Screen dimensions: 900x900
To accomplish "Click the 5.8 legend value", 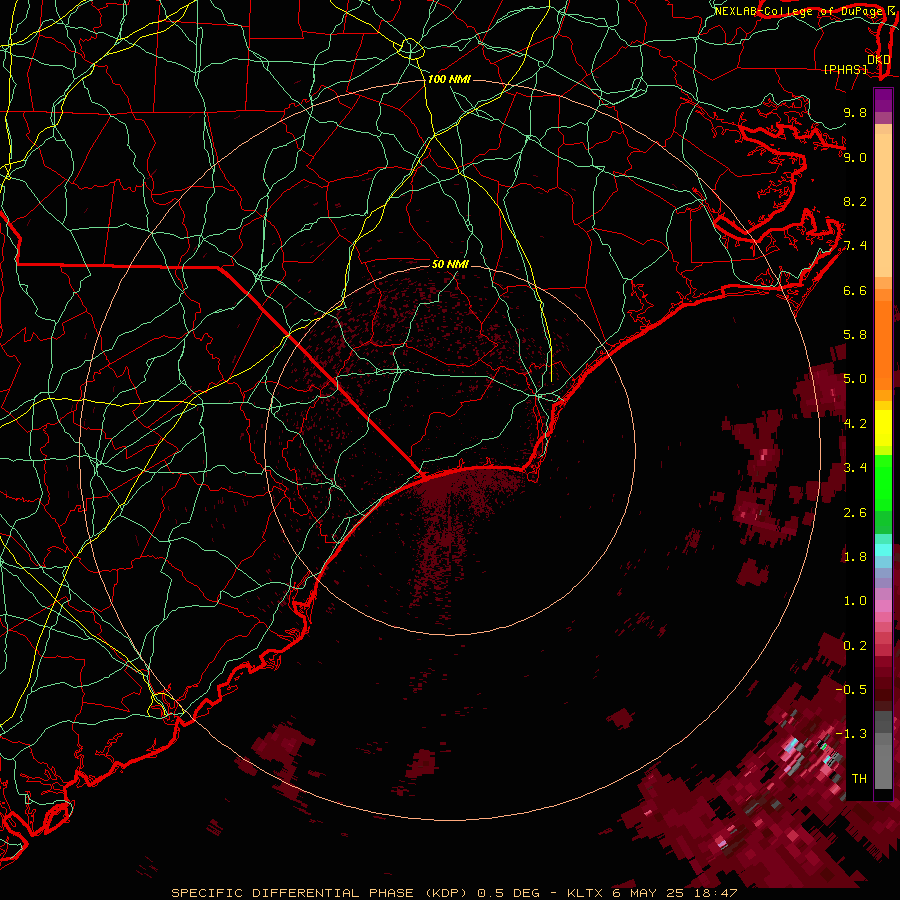I will tap(855, 335).
